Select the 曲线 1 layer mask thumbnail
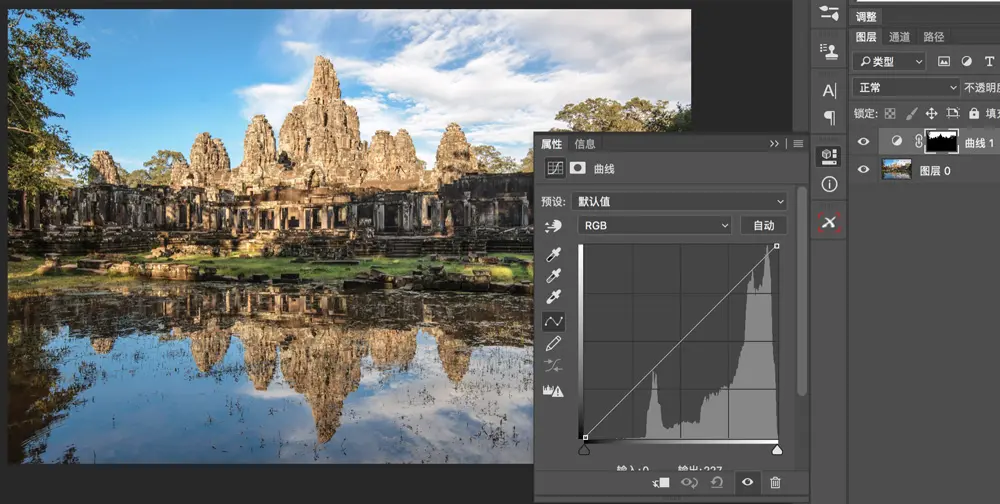The height and width of the screenshot is (504, 1000). click(942, 142)
